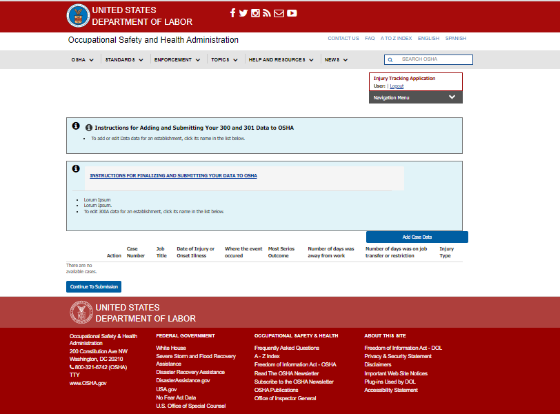
Task: Expand the Enforcement menu
Action: coord(177,60)
